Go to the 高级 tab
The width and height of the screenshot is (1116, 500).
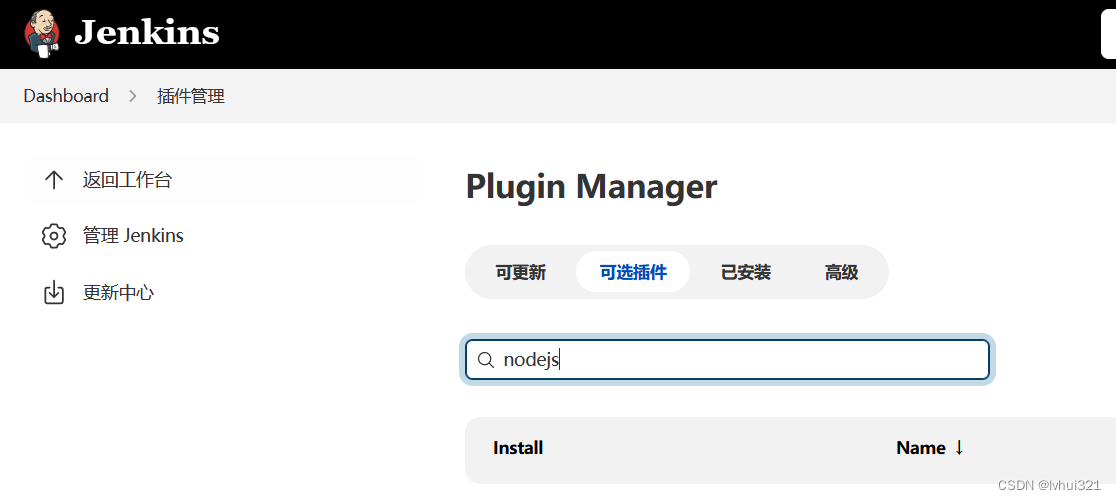(x=842, y=272)
